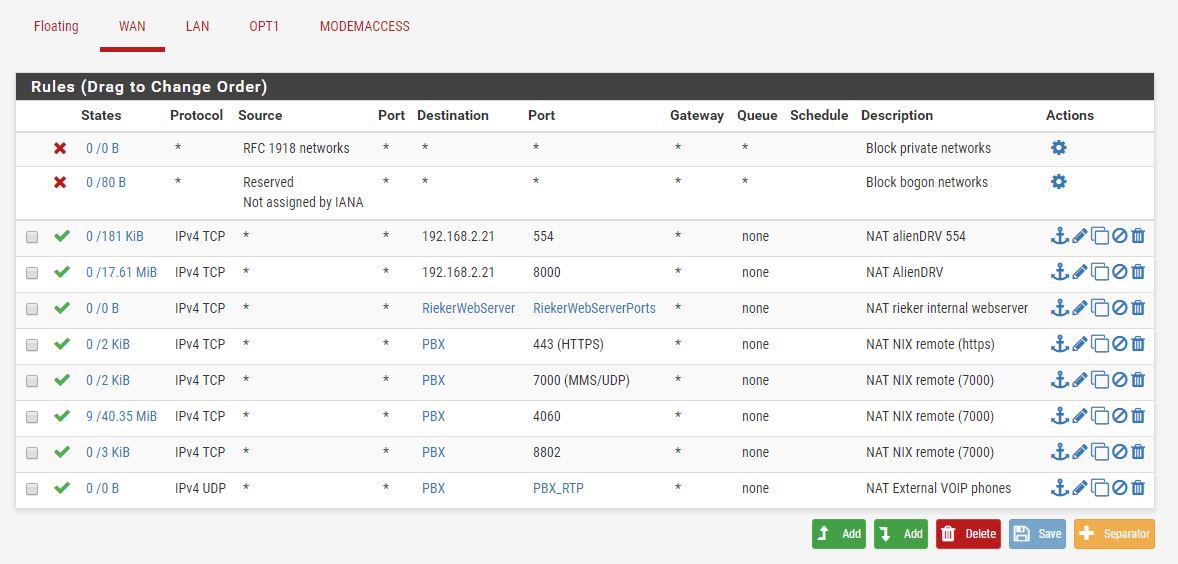Open the MODEMACCESS tab
This screenshot has height=564, width=1178.
[x=364, y=26]
